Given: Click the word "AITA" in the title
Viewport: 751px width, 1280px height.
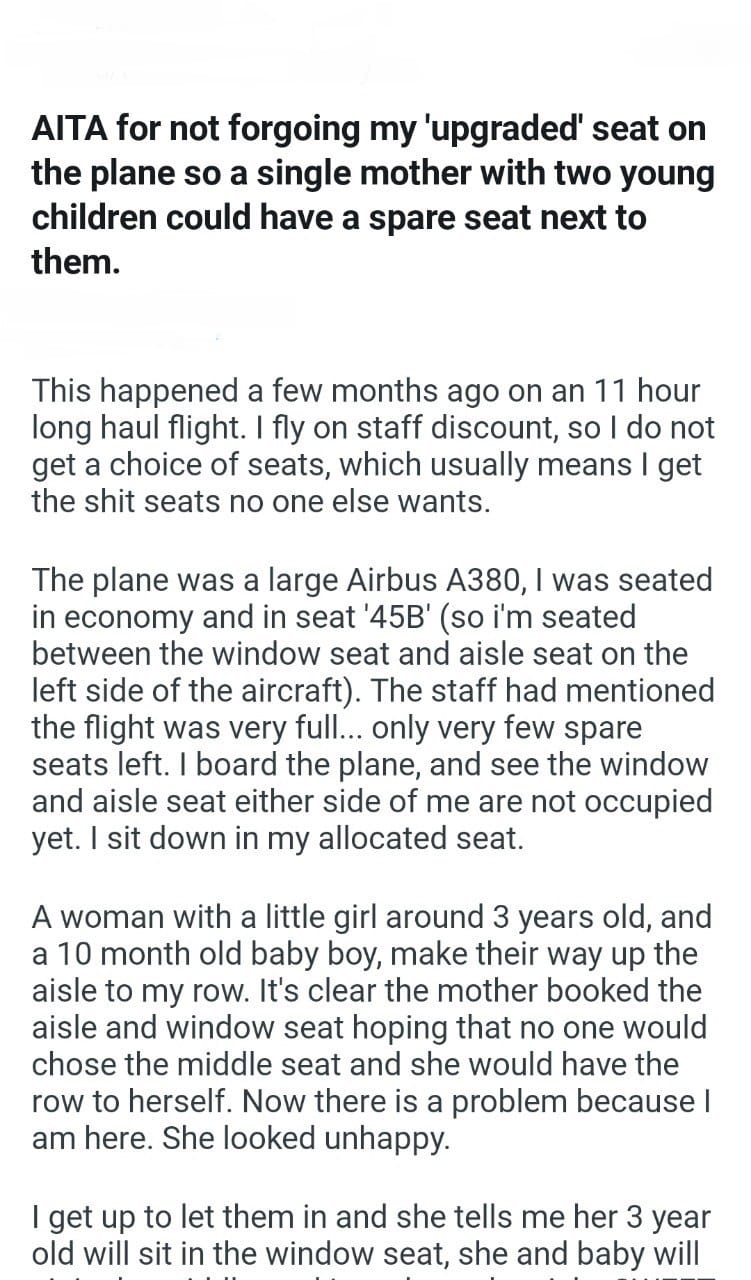Looking at the screenshot, I should click(x=70, y=128).
